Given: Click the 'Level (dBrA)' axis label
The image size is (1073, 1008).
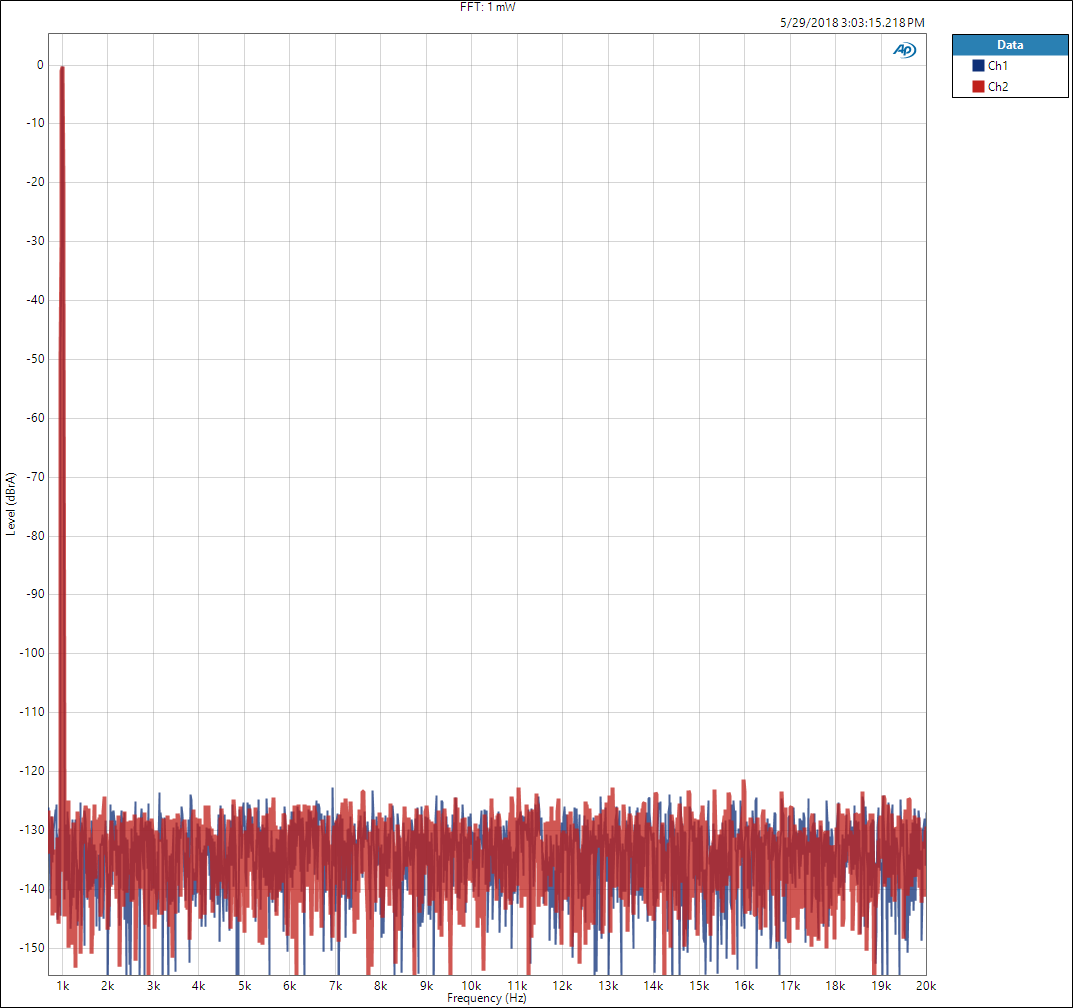Looking at the screenshot, I should [10, 504].
